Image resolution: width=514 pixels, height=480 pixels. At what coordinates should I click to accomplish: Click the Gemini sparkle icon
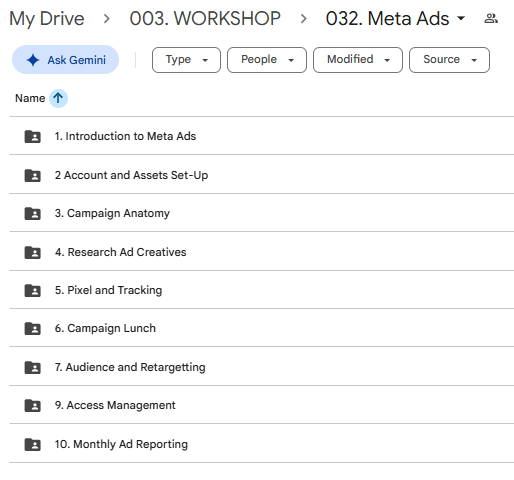pos(33,60)
